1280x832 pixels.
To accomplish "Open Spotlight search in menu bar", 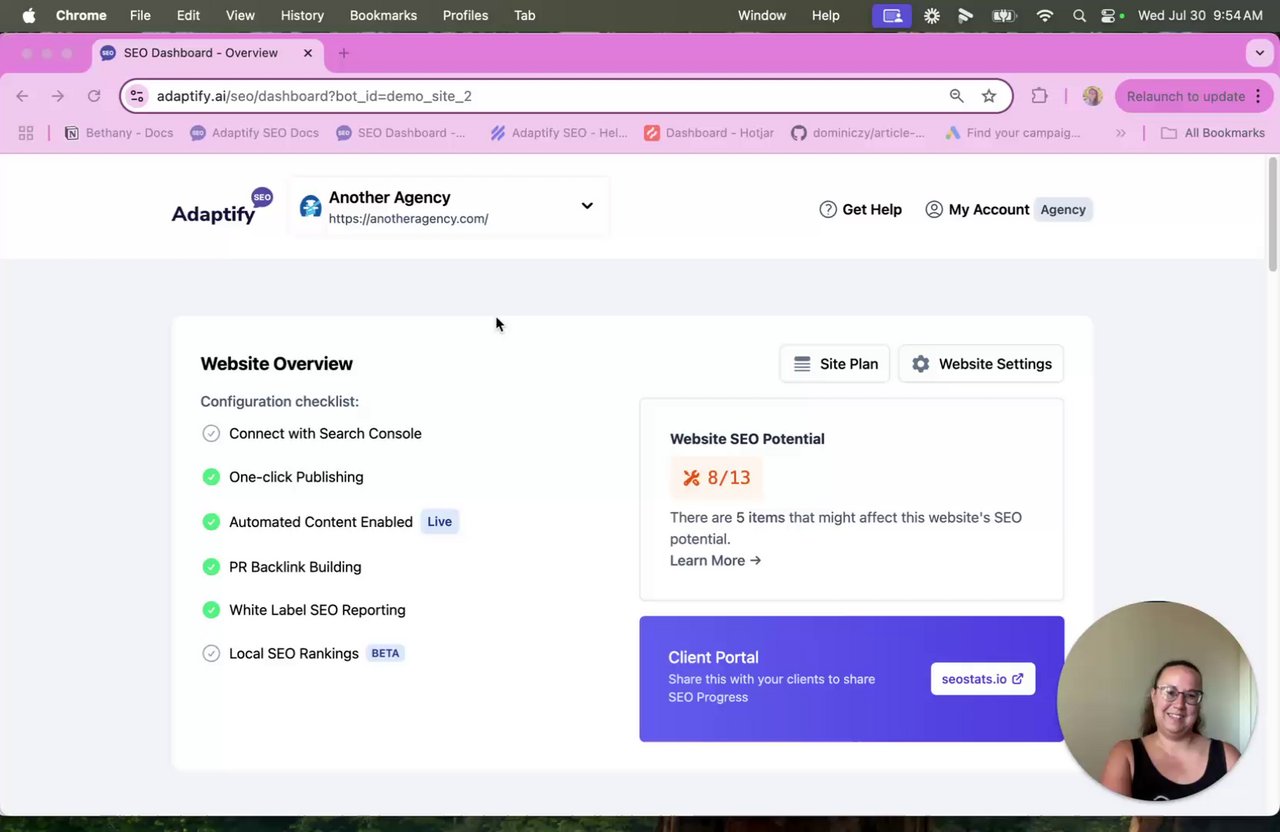I will (x=1079, y=15).
